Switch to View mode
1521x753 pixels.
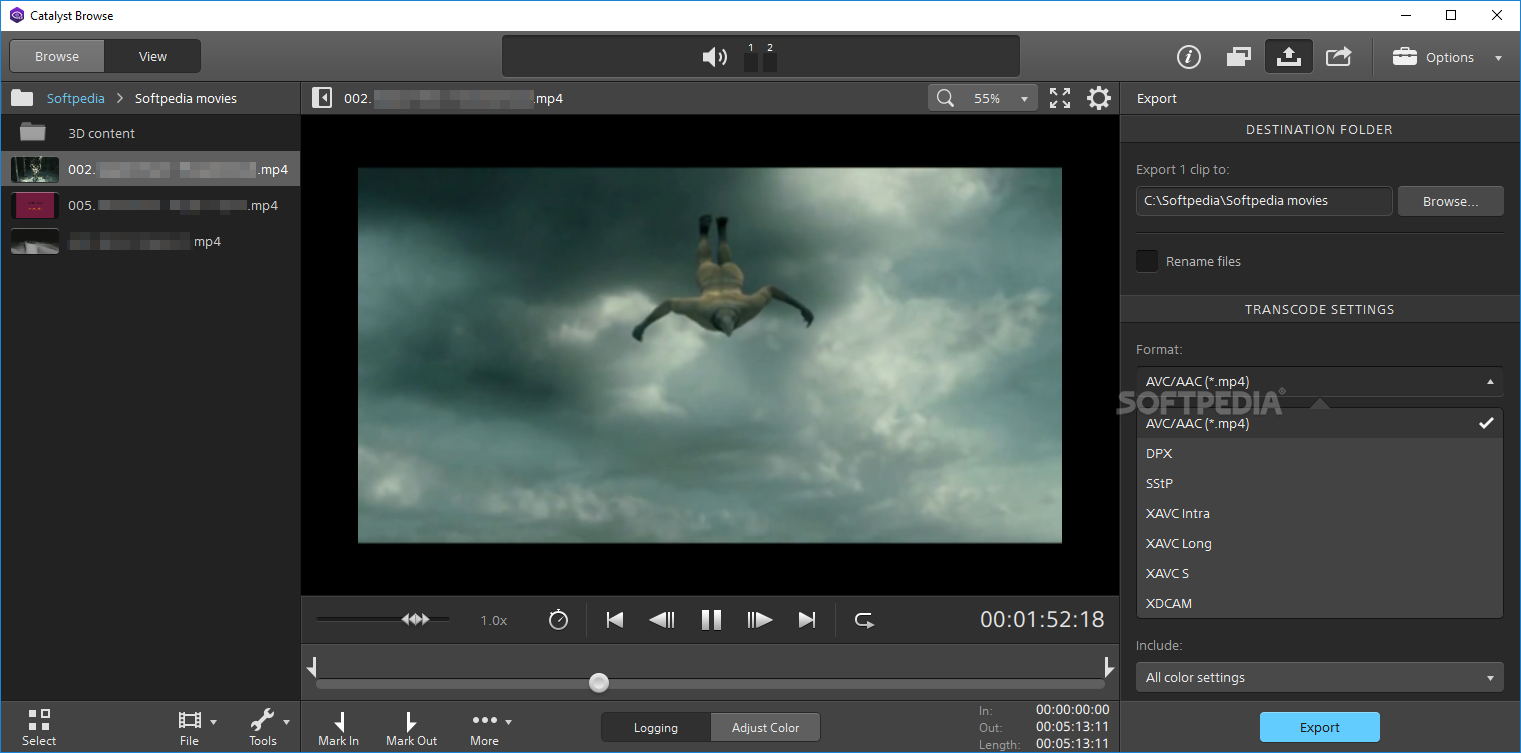pyautogui.click(x=153, y=56)
